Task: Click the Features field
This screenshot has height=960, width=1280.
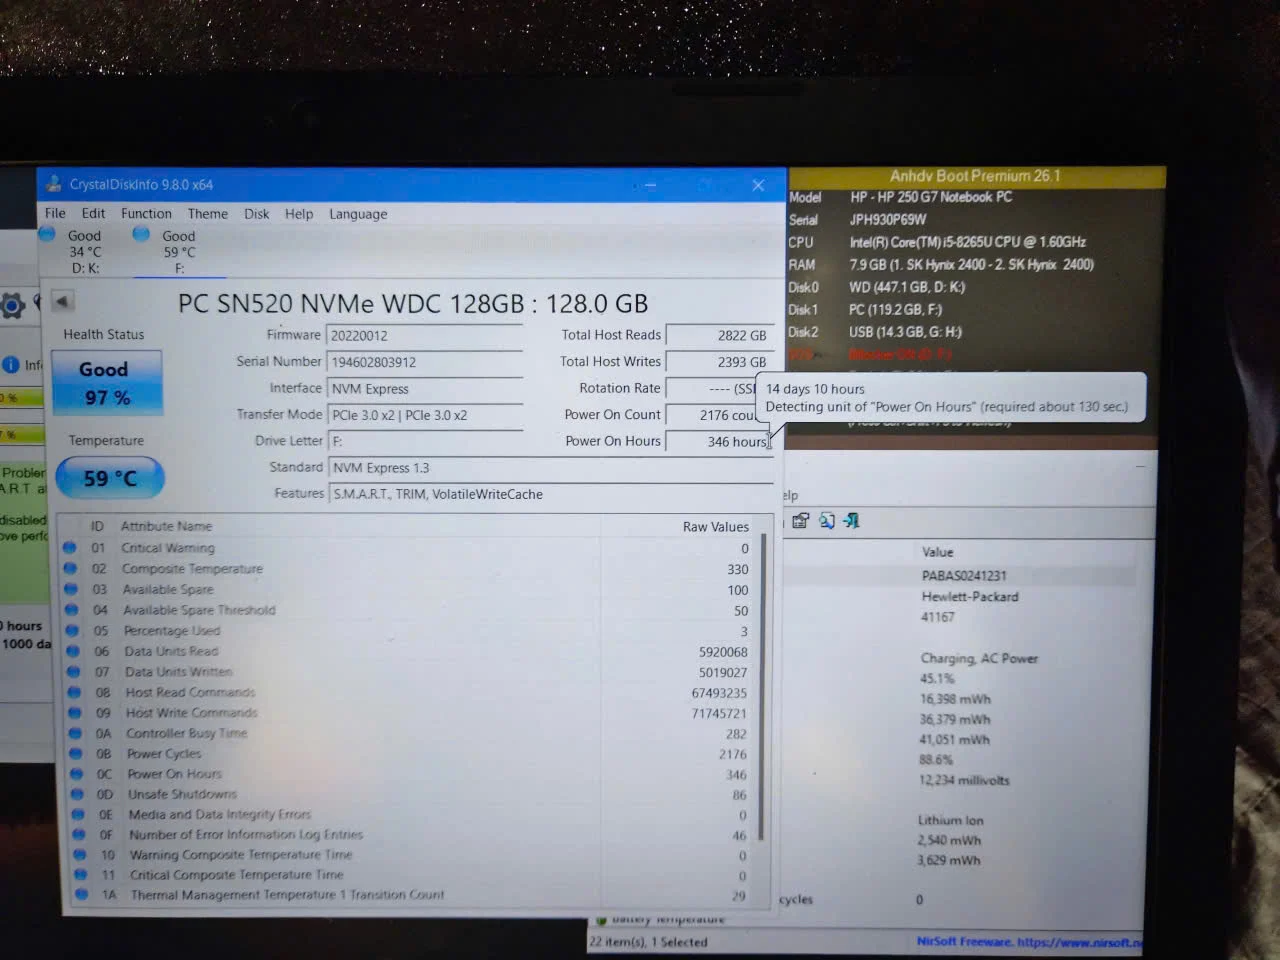Action: click(551, 494)
